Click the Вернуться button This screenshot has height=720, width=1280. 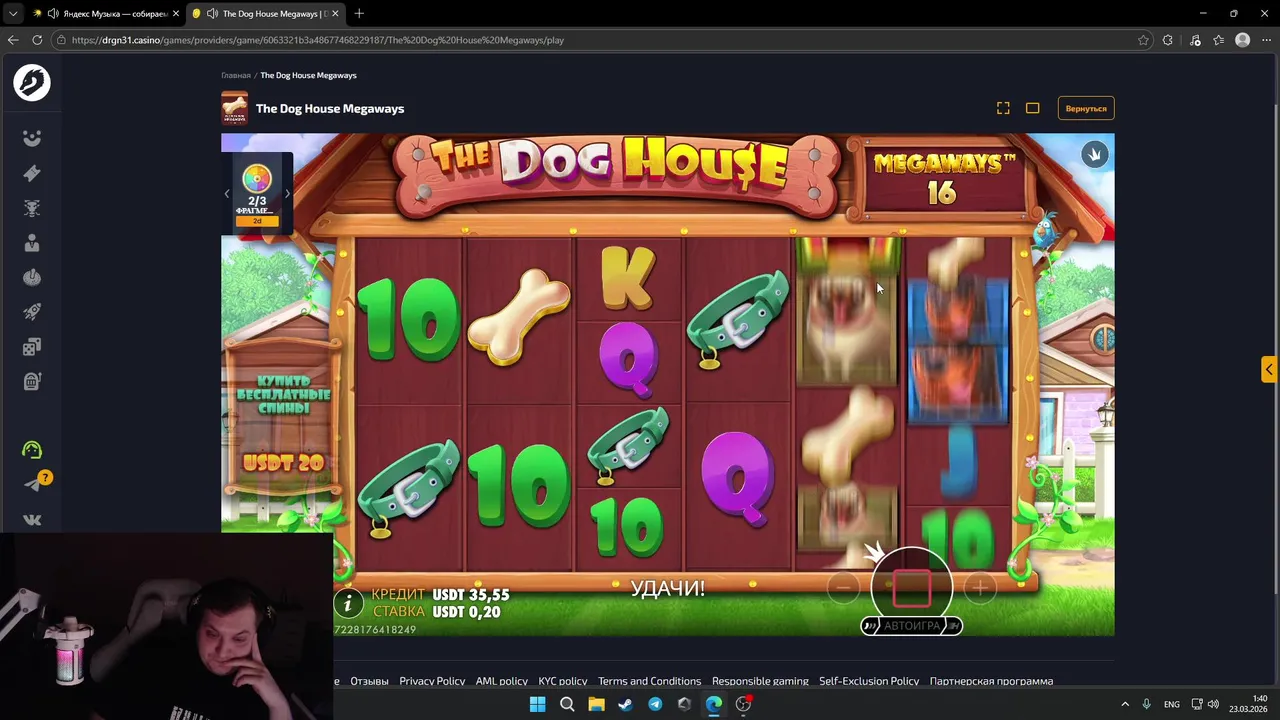pos(1086,108)
